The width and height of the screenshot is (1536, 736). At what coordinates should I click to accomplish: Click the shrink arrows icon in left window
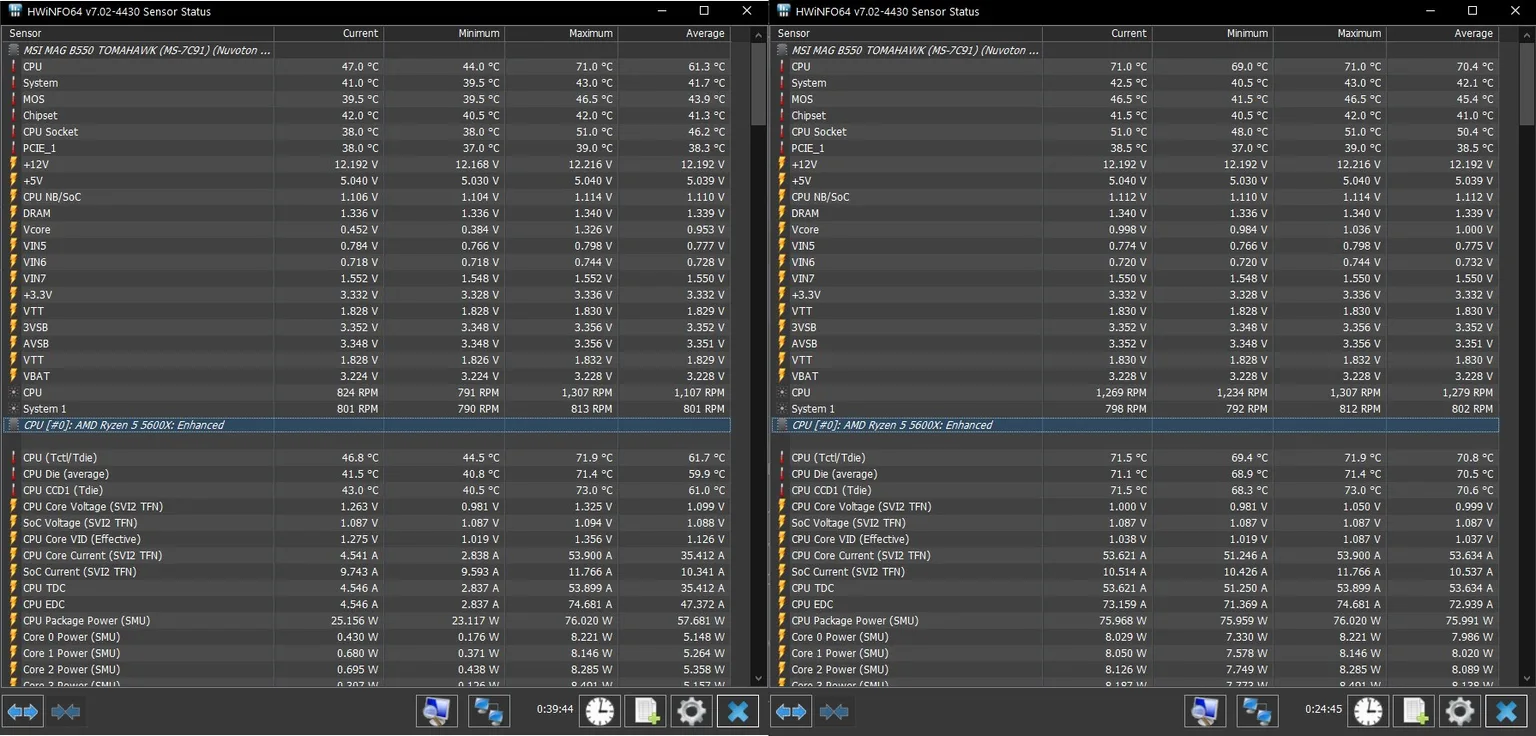66,711
